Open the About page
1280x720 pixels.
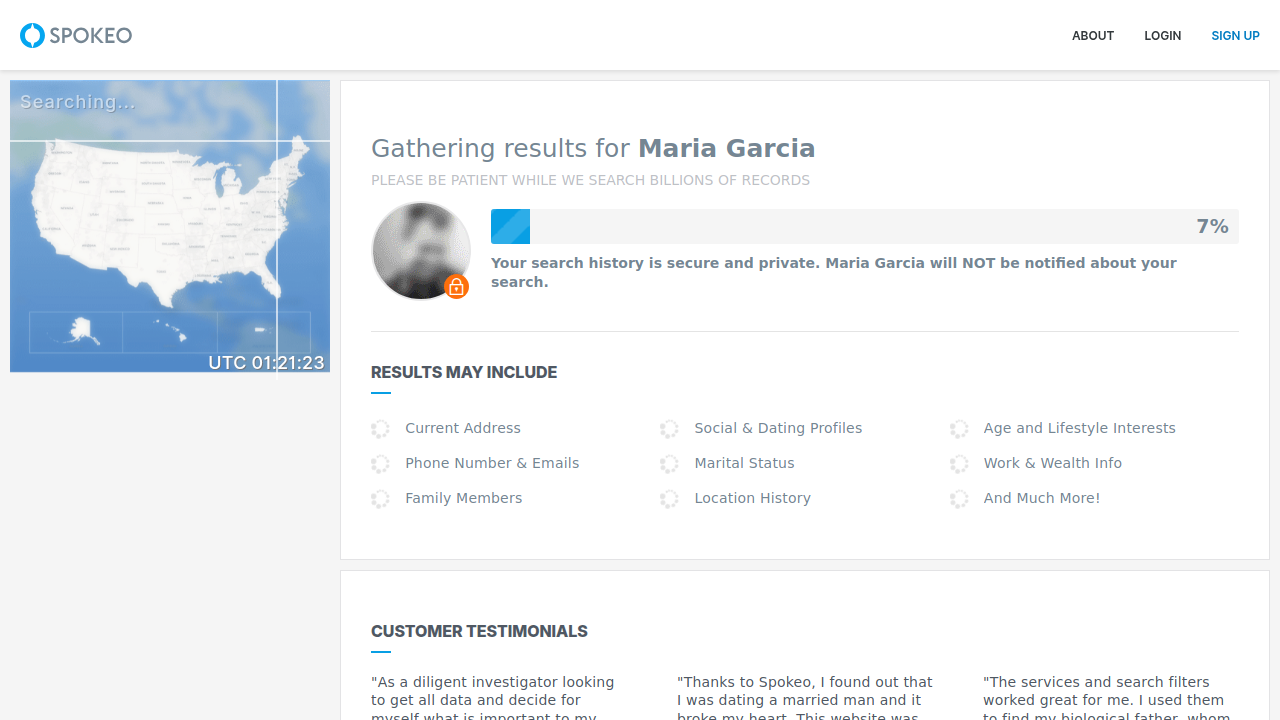[x=1092, y=36]
